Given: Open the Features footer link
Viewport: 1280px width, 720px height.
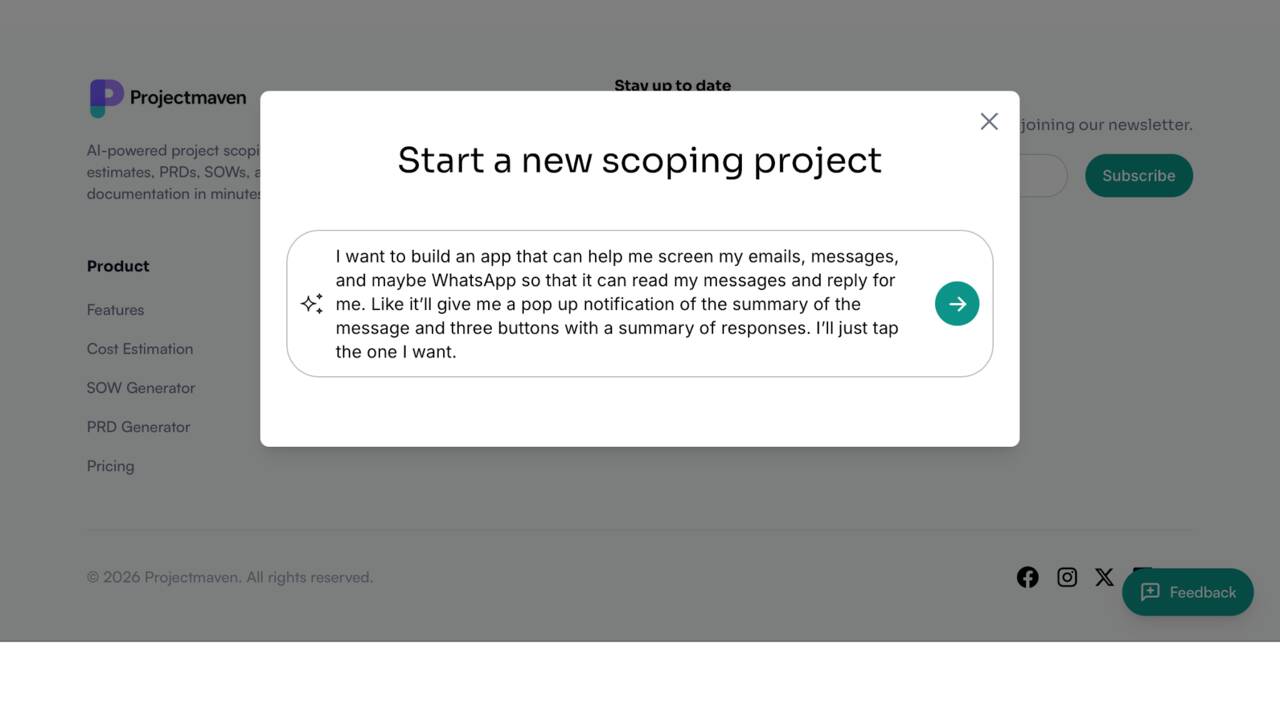Looking at the screenshot, I should click(x=115, y=310).
